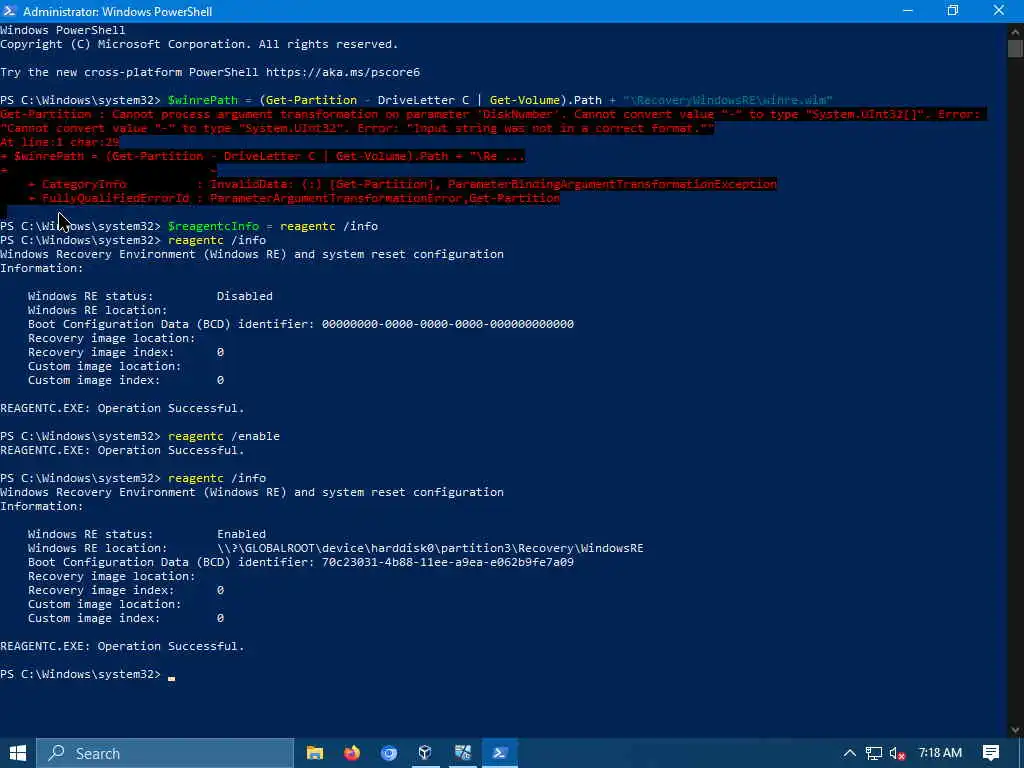Open the blue Chromium browser taskbar icon

[x=389, y=753]
